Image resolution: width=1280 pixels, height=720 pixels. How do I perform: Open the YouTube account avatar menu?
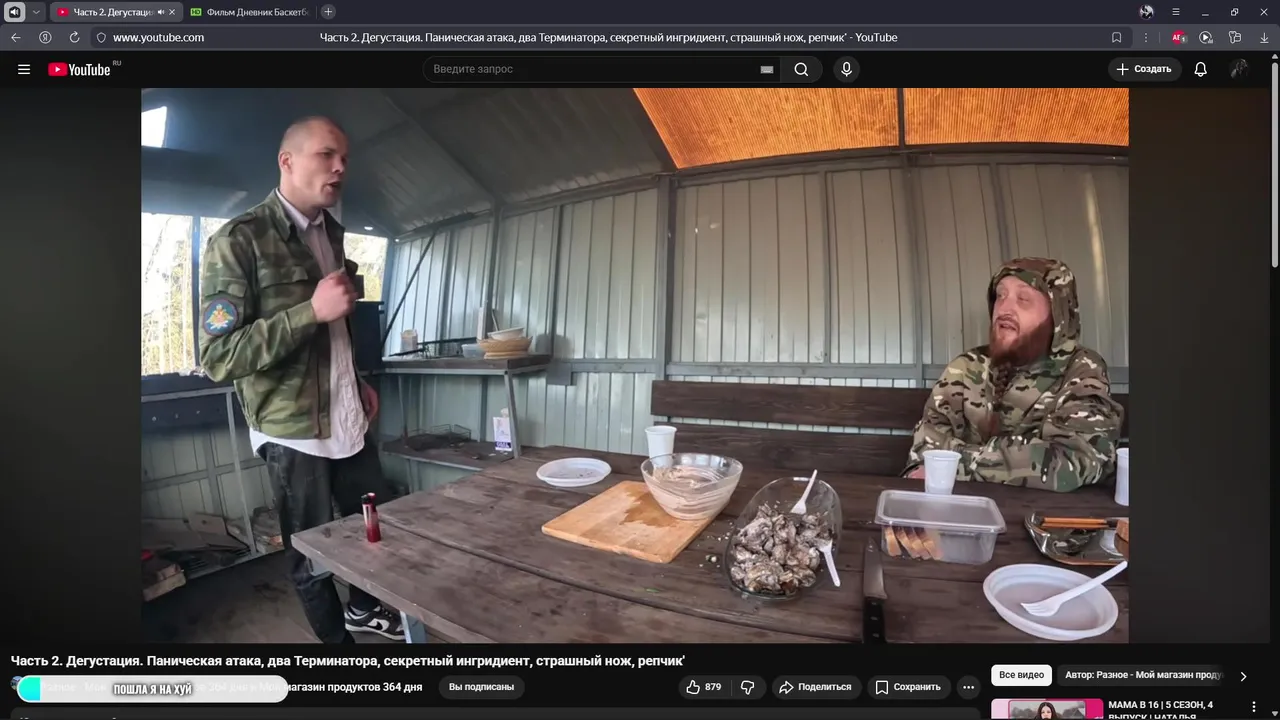(x=1239, y=69)
